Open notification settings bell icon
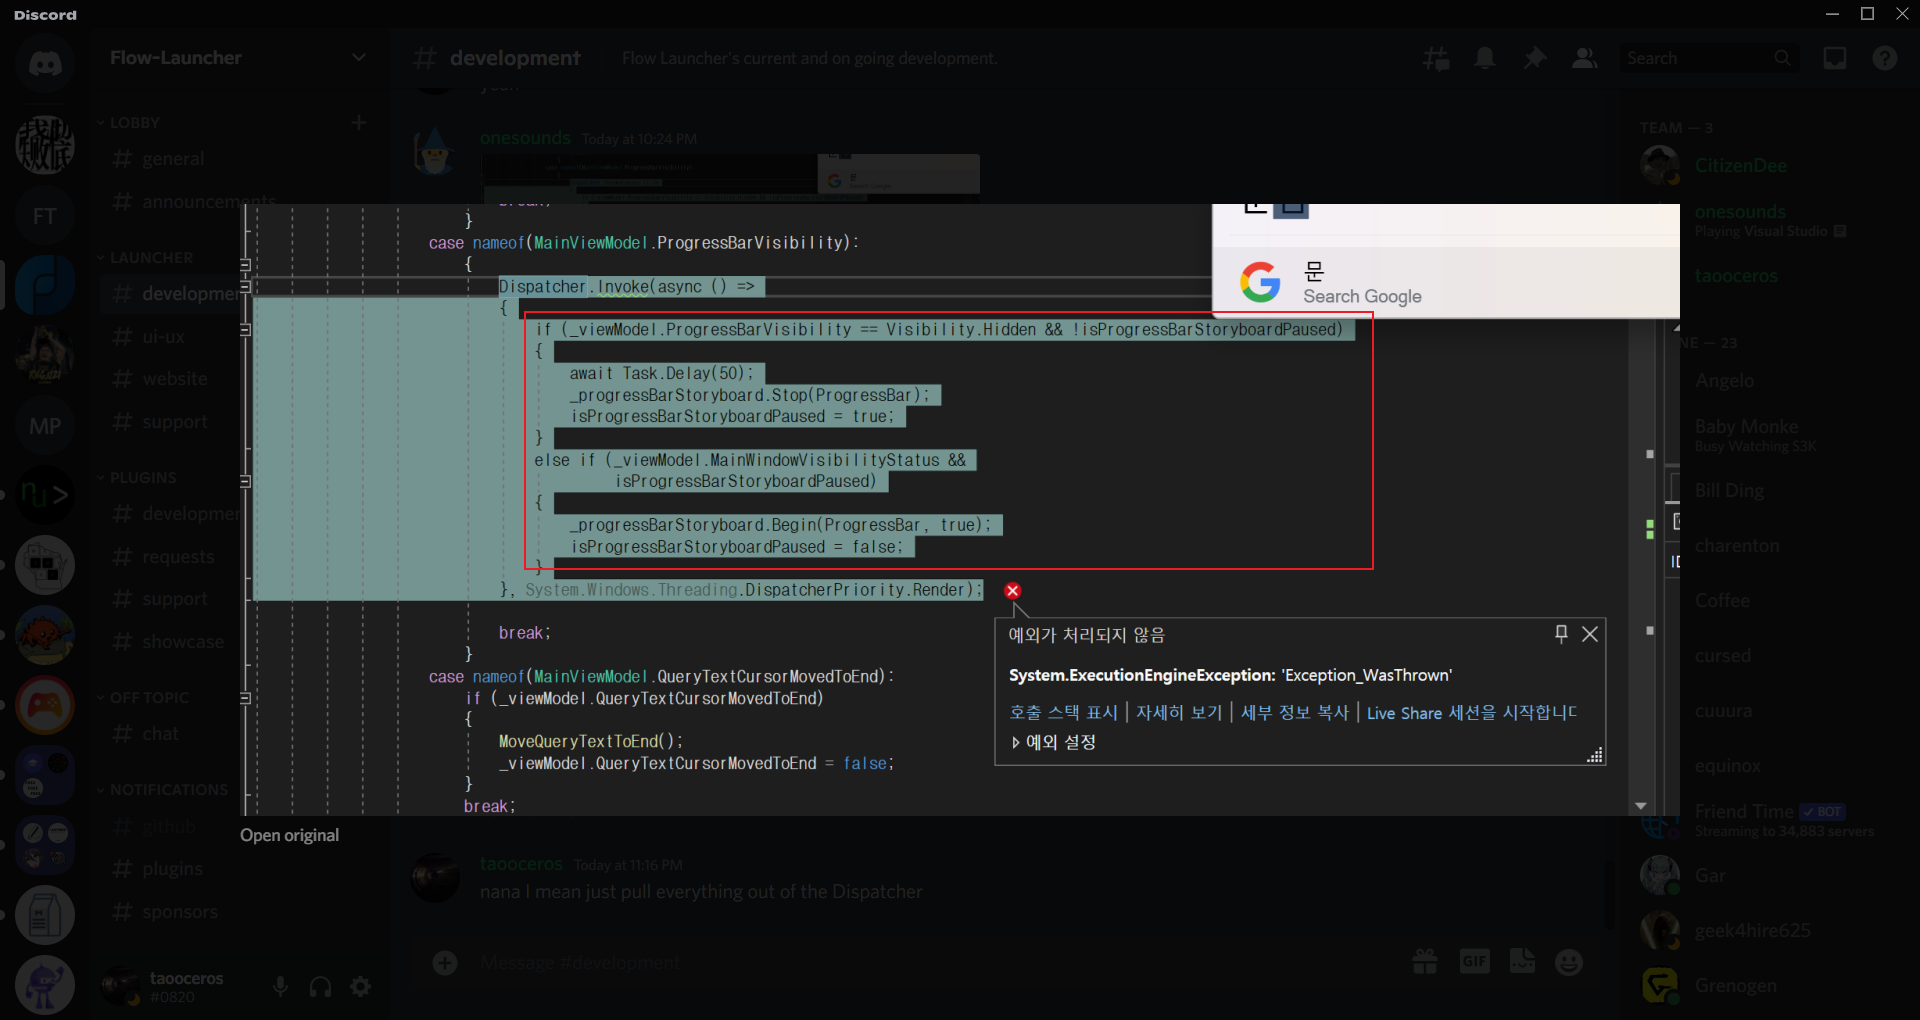The image size is (1920, 1020). point(1485,58)
